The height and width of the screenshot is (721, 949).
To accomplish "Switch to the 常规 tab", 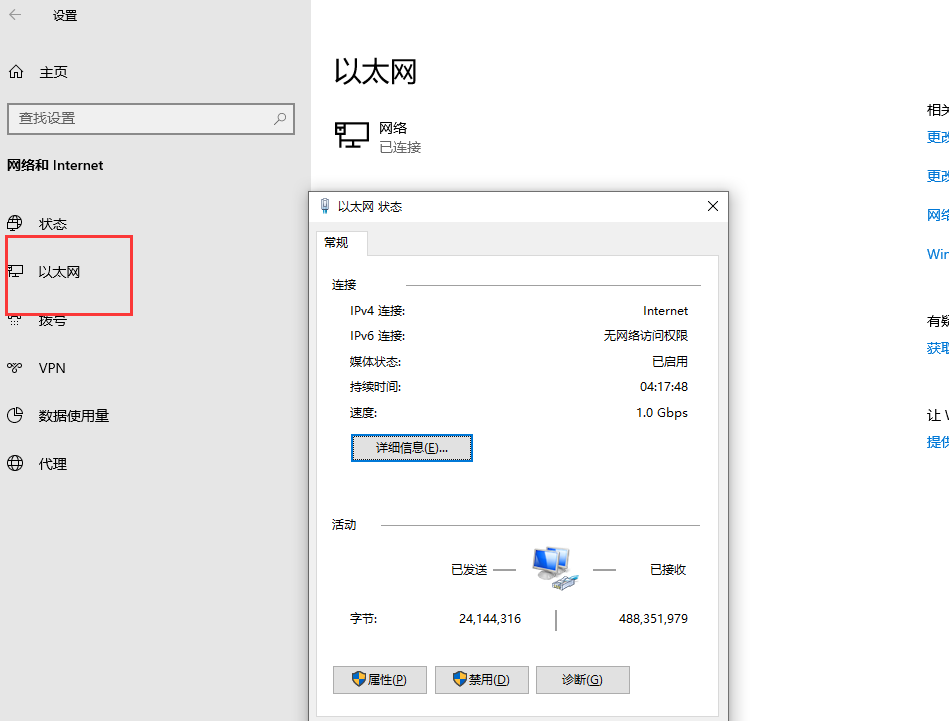I will tap(337, 243).
